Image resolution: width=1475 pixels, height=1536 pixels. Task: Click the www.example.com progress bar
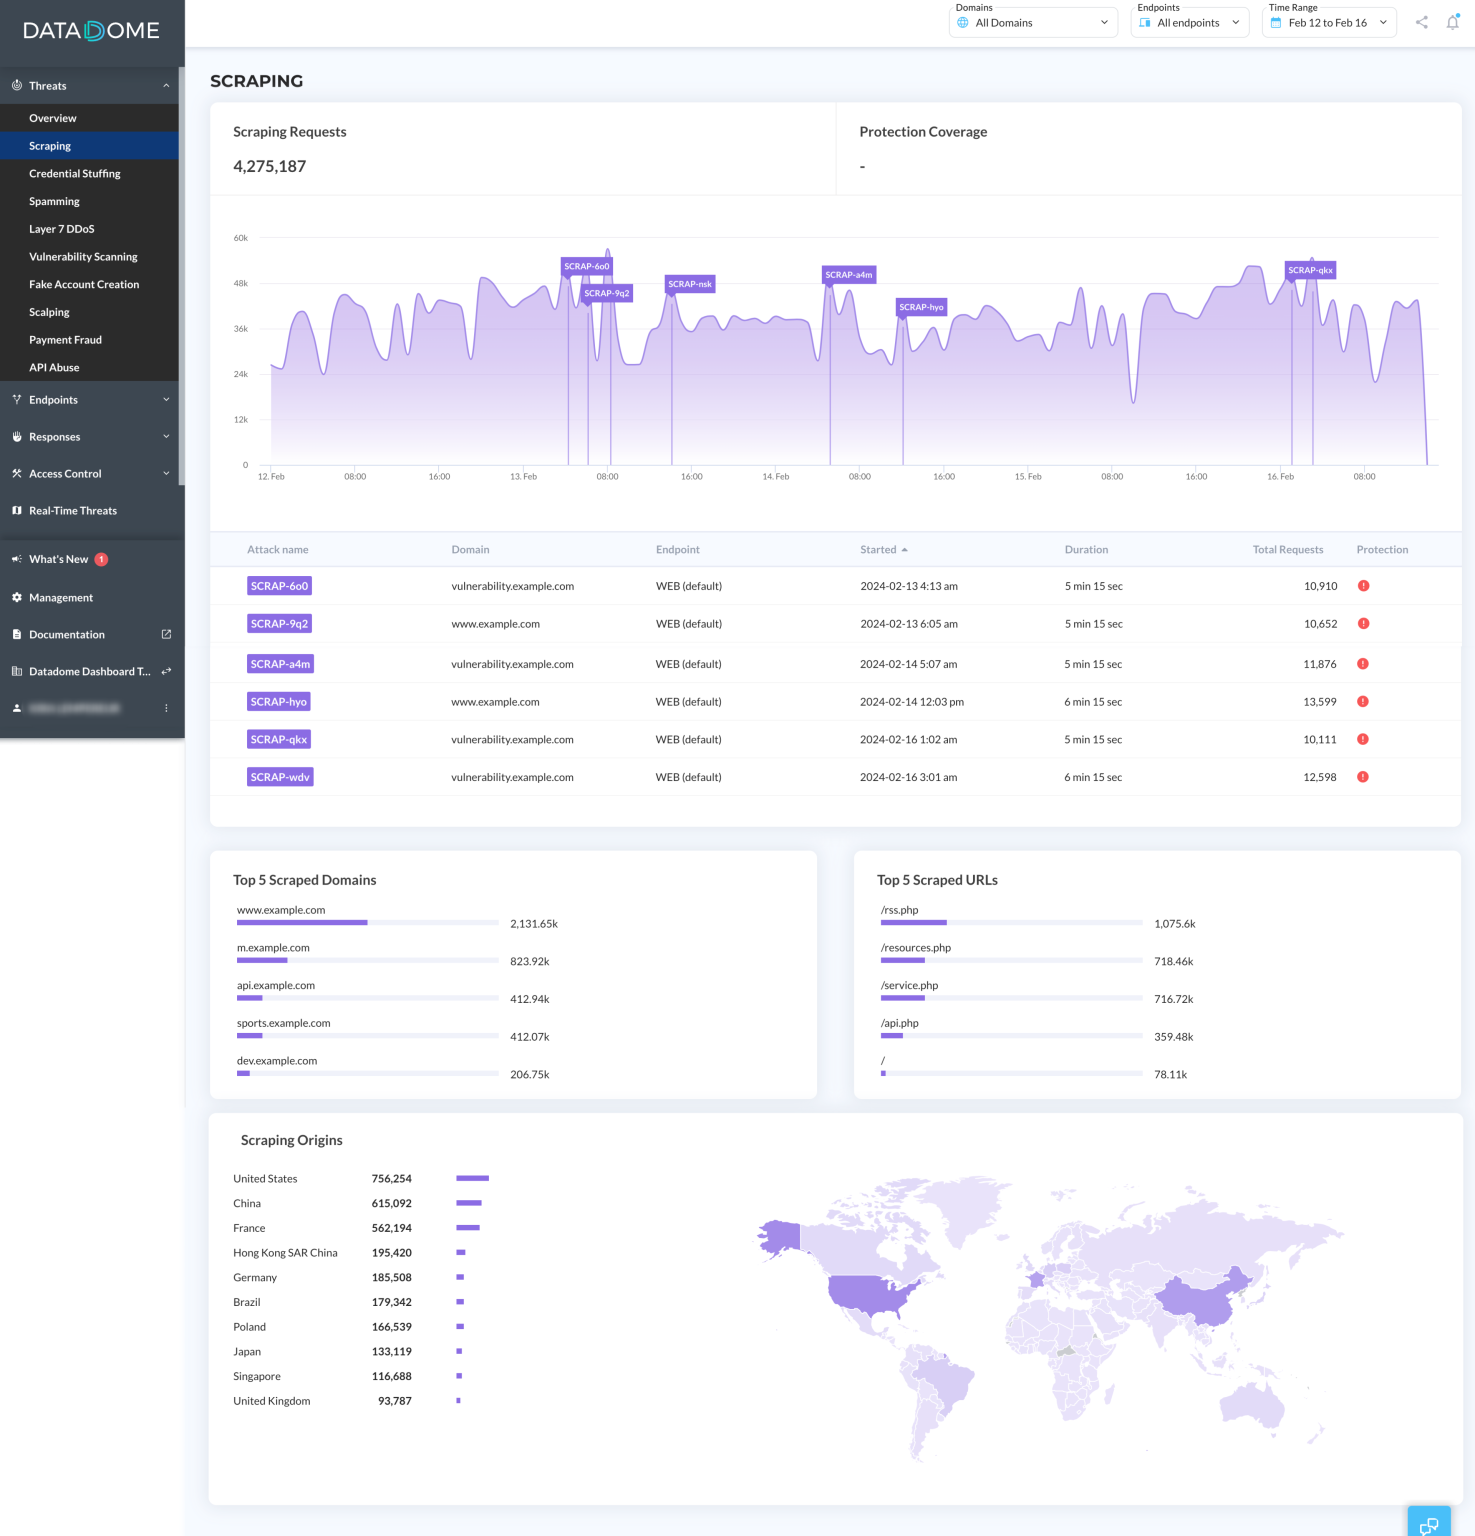click(x=367, y=922)
